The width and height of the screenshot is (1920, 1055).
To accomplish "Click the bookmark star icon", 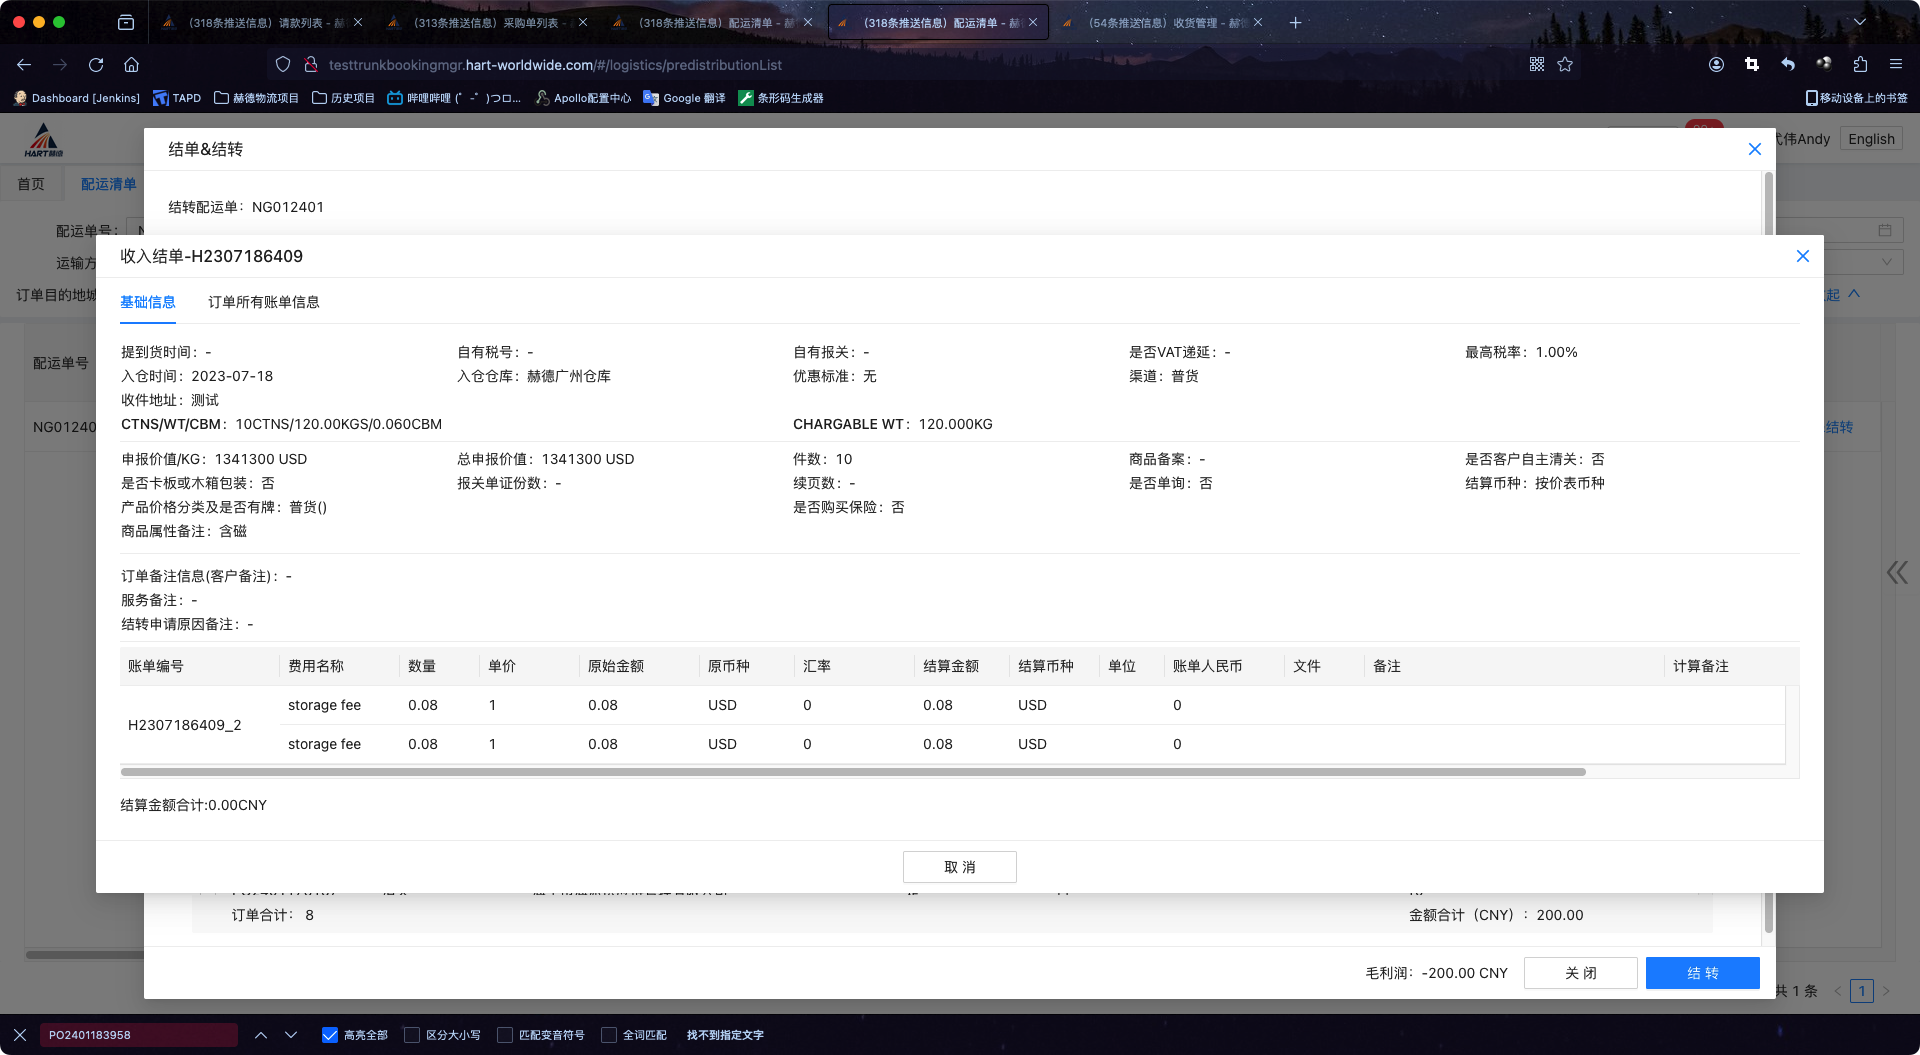I will pos(1565,65).
